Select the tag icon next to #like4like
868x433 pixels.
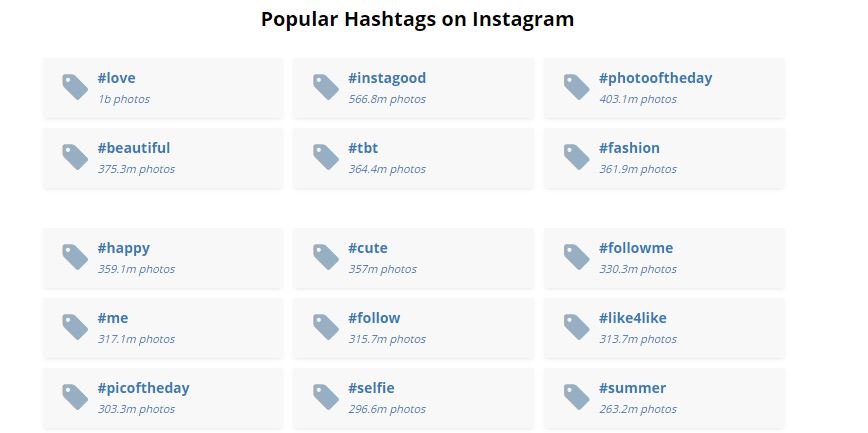pyautogui.click(x=577, y=327)
